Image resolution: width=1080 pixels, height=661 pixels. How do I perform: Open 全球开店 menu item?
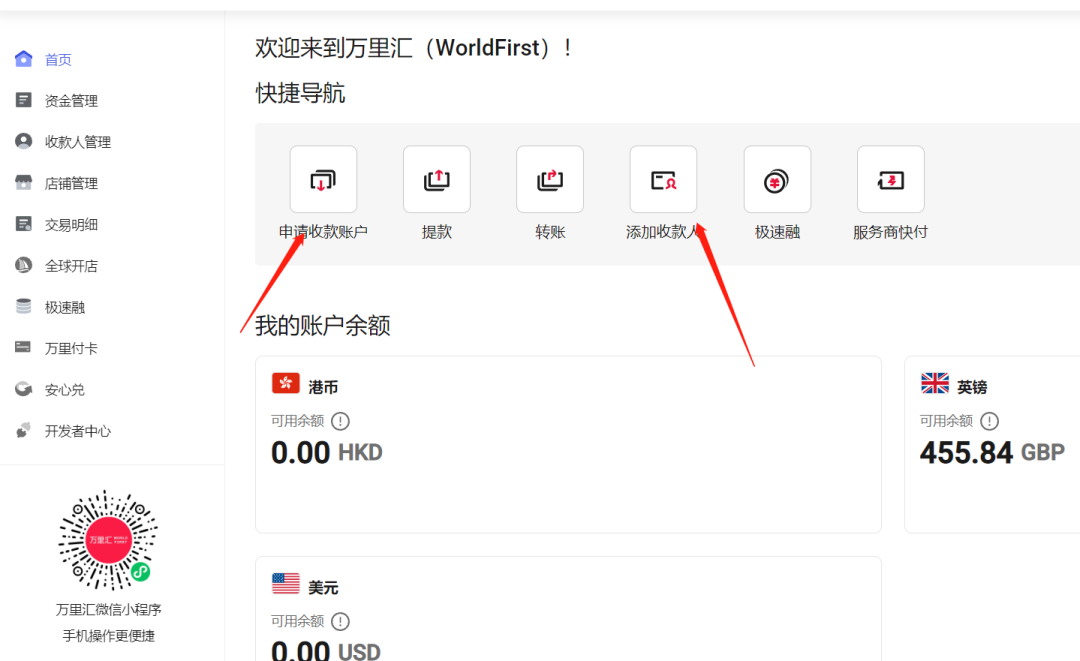coord(71,266)
